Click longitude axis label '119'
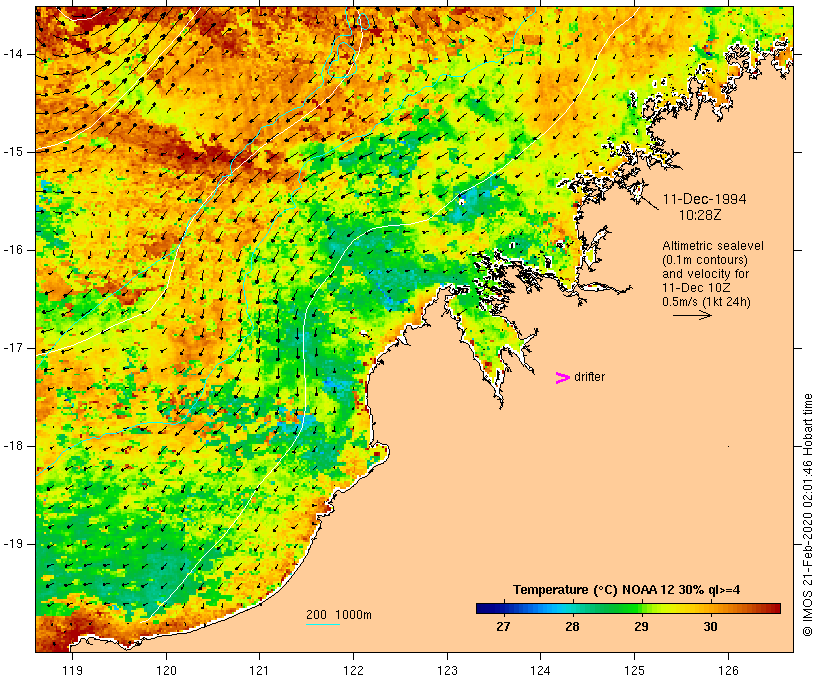Screen dimensions: 820x680 pos(72,670)
